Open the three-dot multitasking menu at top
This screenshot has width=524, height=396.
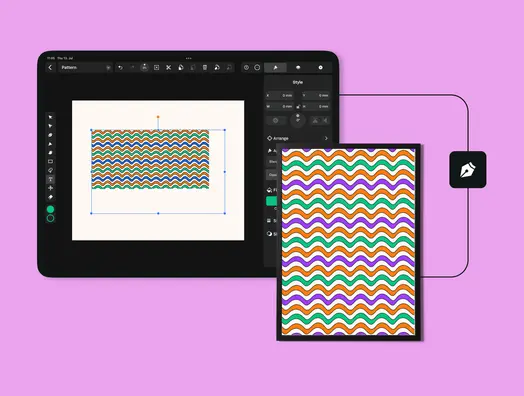point(189,58)
